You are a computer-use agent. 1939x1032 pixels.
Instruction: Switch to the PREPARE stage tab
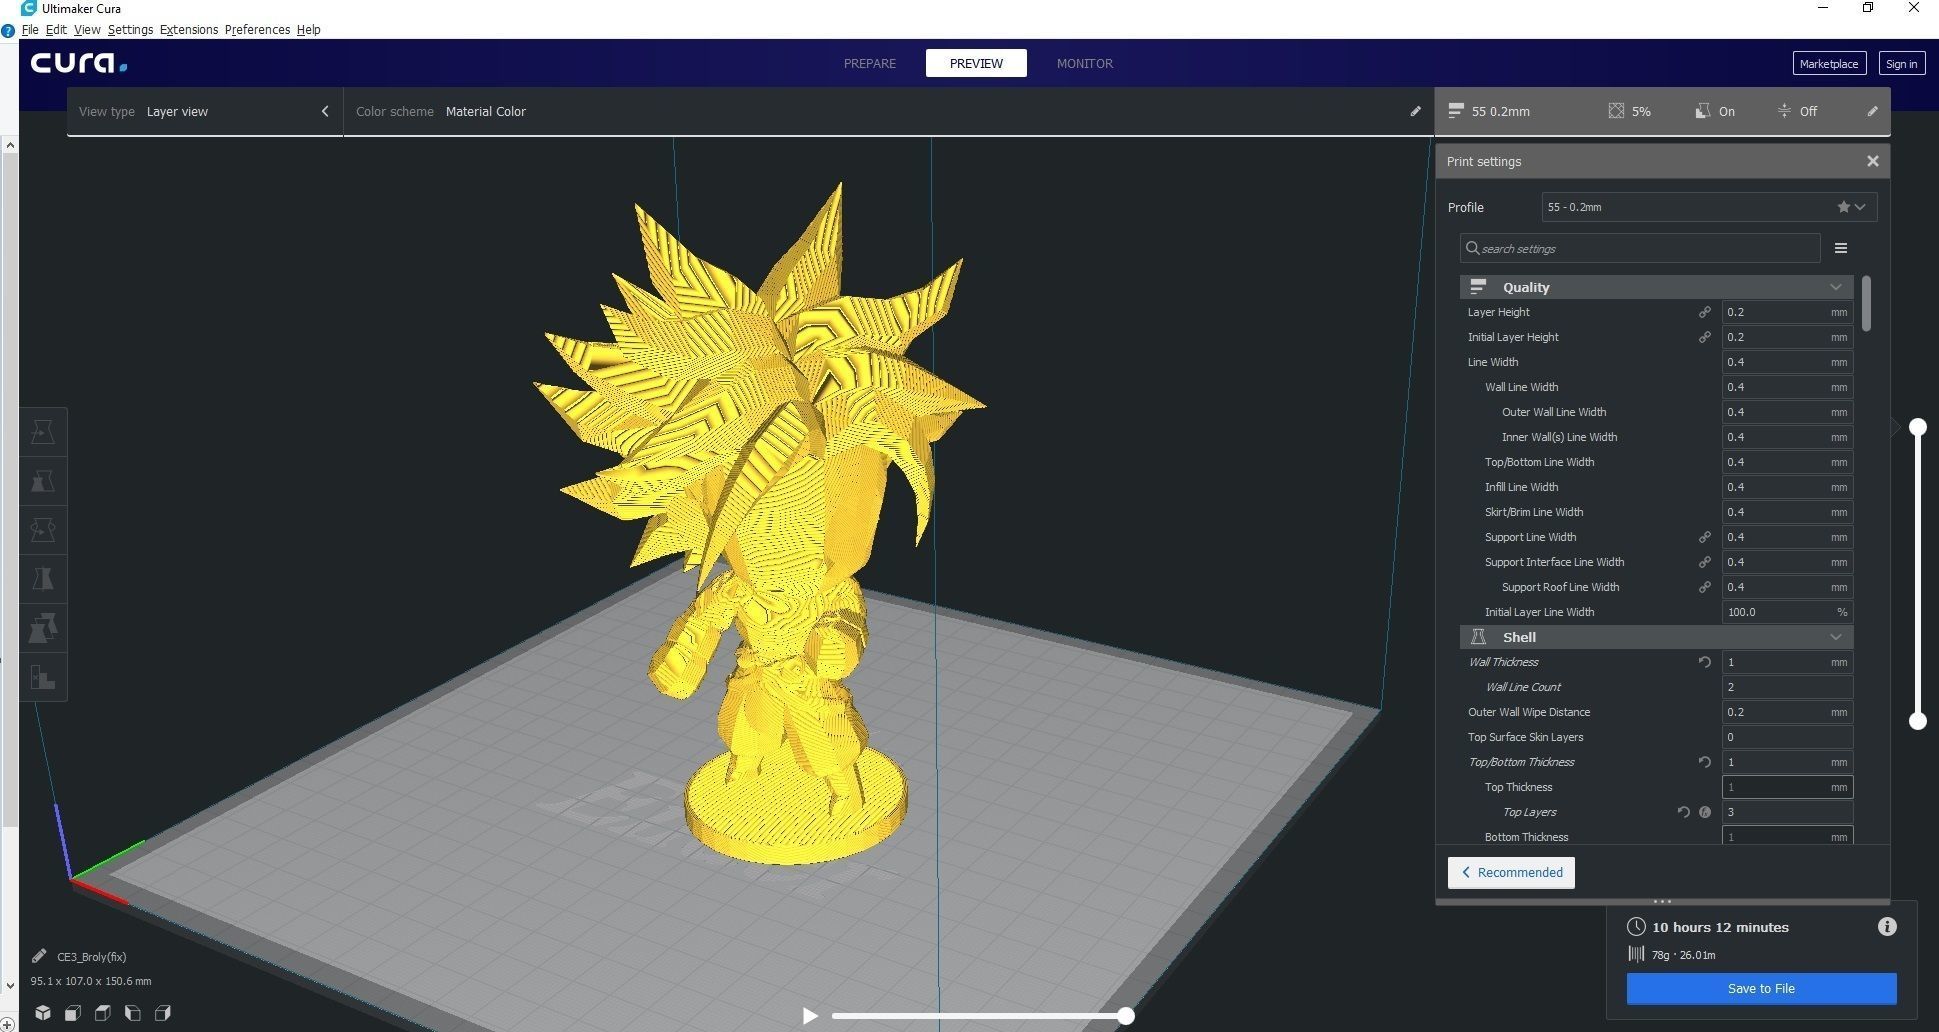click(x=869, y=63)
